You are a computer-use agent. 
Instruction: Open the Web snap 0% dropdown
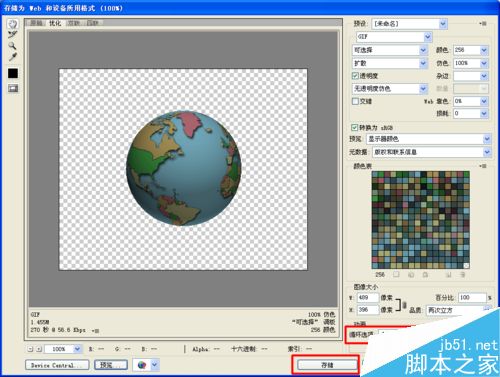[471, 101]
